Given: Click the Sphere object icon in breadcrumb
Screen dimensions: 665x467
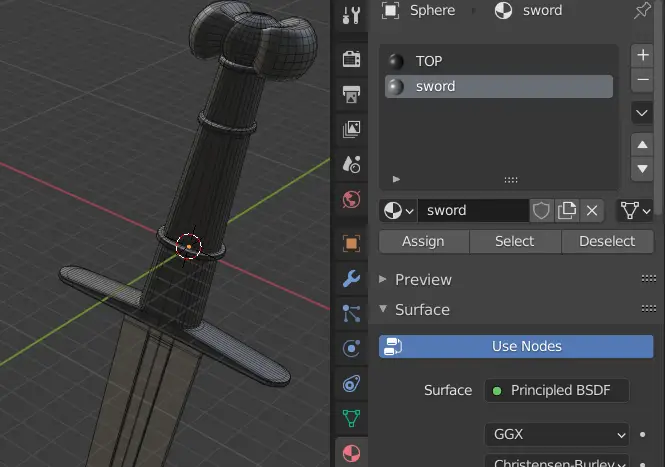Looking at the screenshot, I should [390, 10].
